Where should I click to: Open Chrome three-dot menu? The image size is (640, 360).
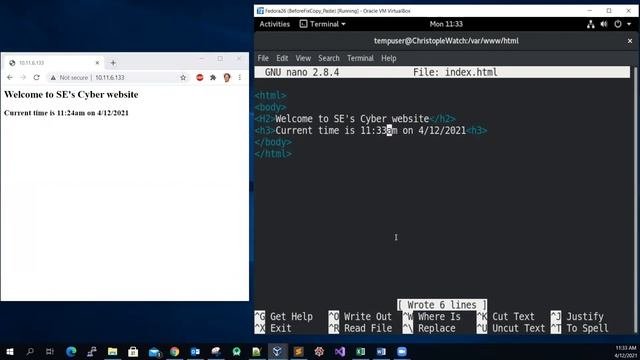click(x=240, y=77)
